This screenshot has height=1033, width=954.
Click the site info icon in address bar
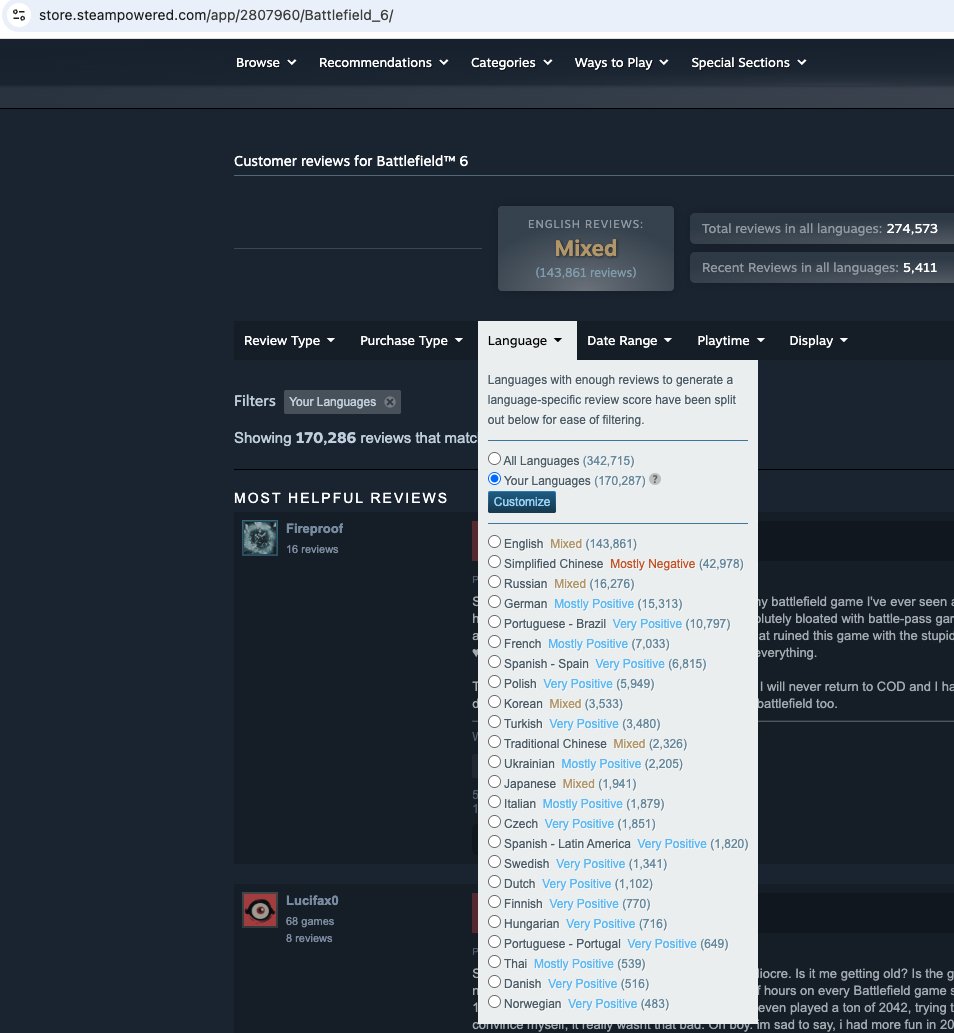point(19,14)
